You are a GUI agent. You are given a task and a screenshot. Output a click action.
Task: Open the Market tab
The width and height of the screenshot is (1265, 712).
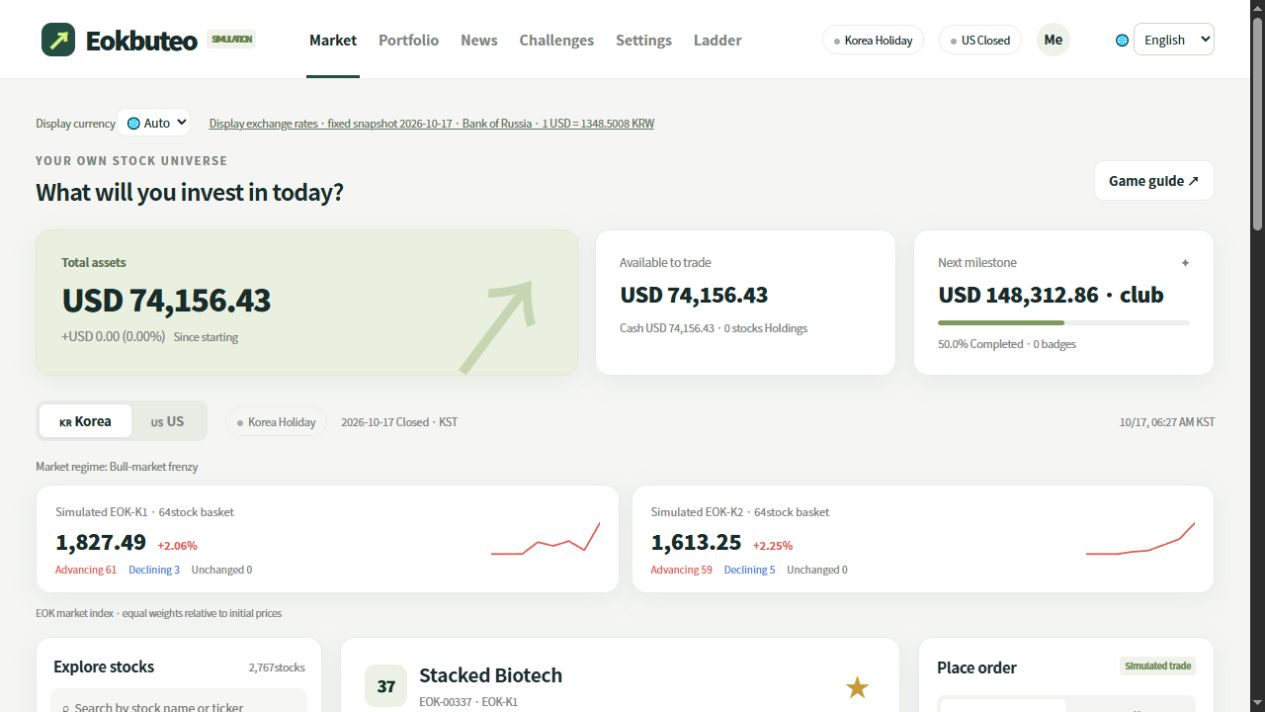coord(333,40)
